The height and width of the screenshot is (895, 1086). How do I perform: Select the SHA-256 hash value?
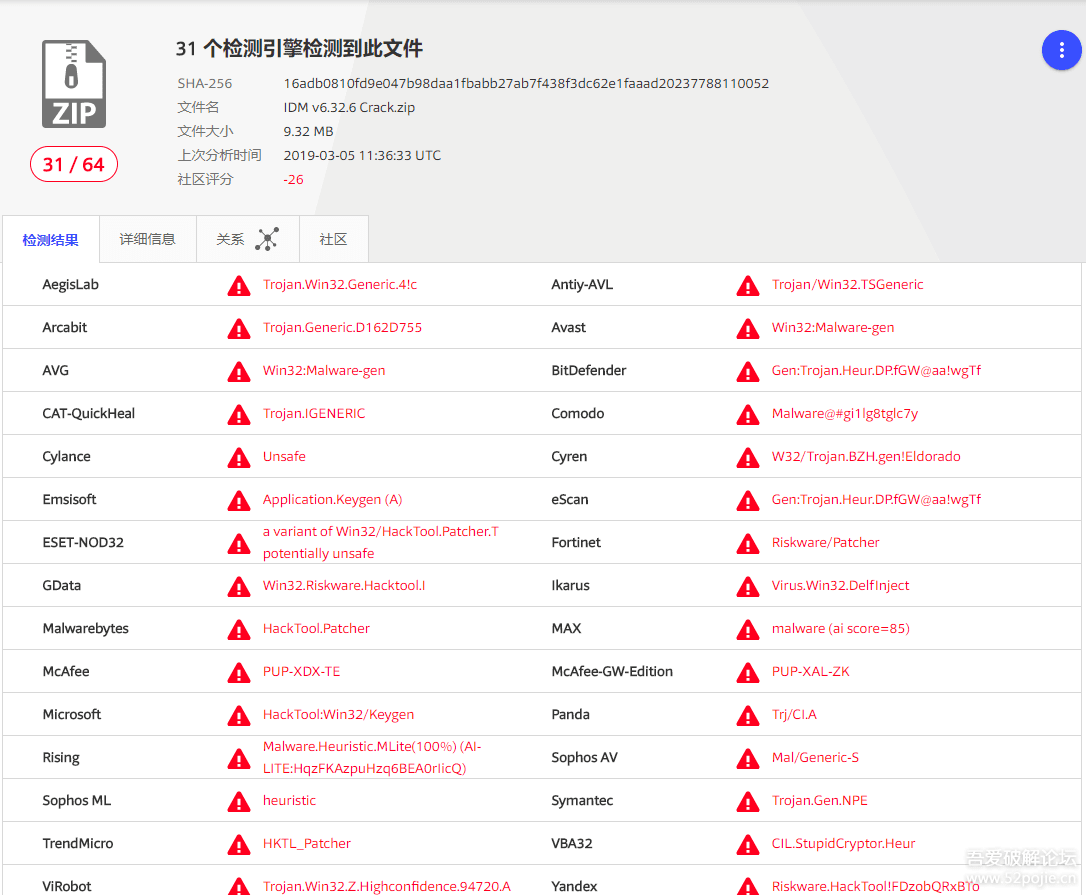(x=526, y=83)
